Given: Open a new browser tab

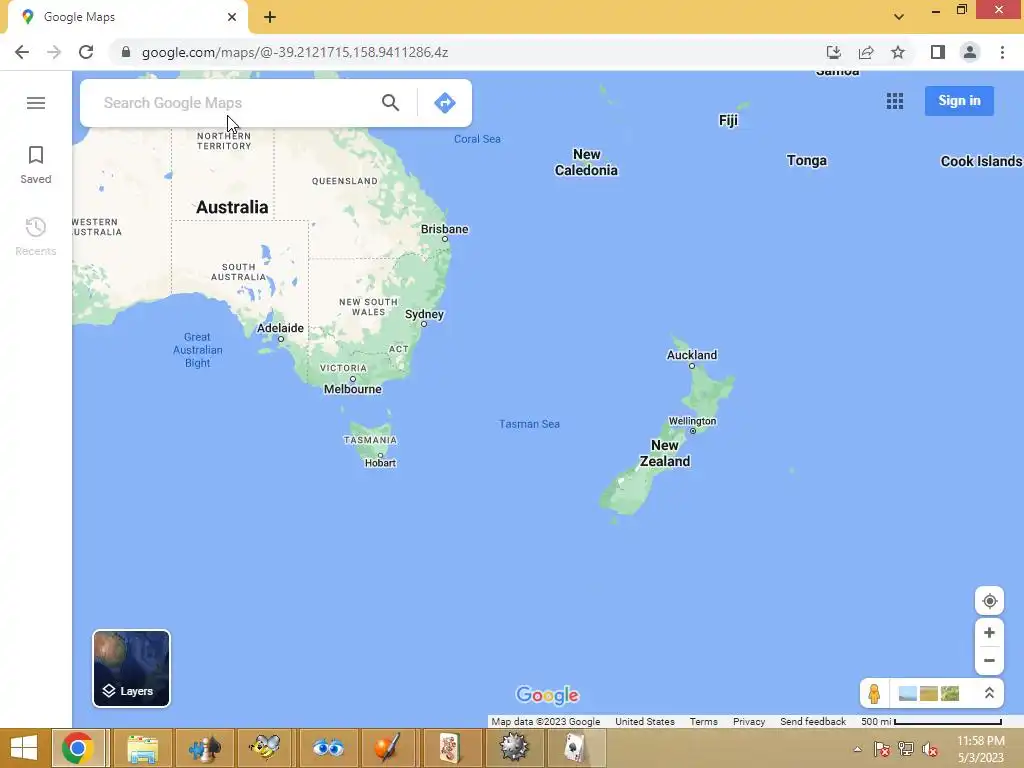Looking at the screenshot, I should tap(270, 17).
